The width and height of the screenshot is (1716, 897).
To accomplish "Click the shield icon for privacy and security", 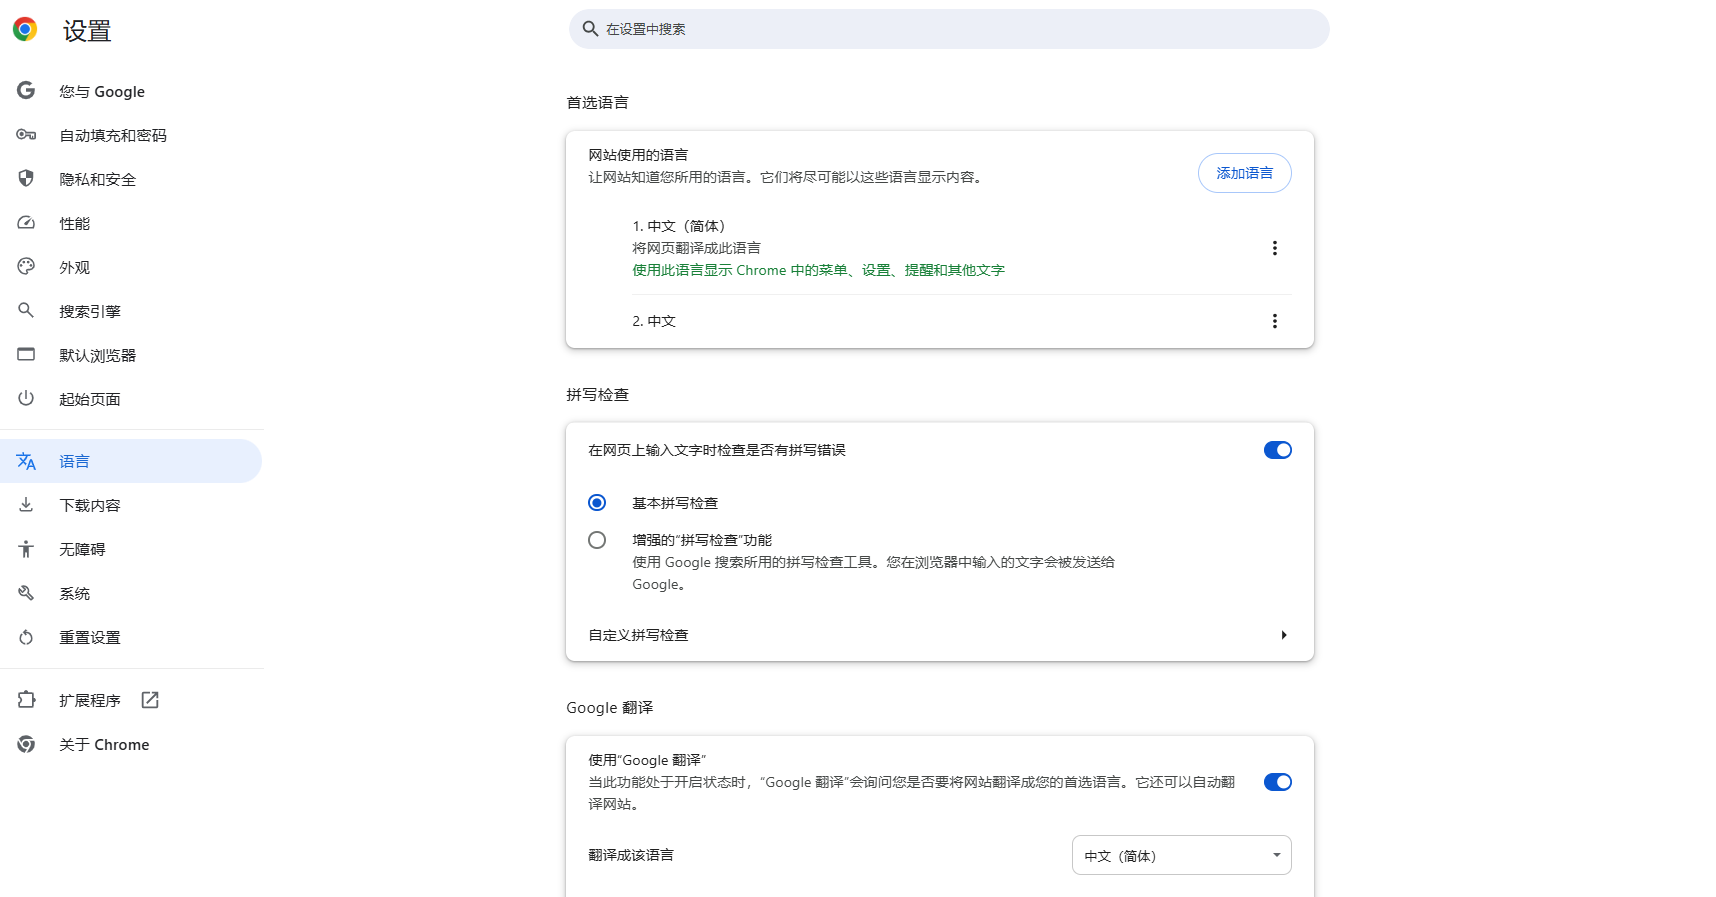I will (x=26, y=179).
